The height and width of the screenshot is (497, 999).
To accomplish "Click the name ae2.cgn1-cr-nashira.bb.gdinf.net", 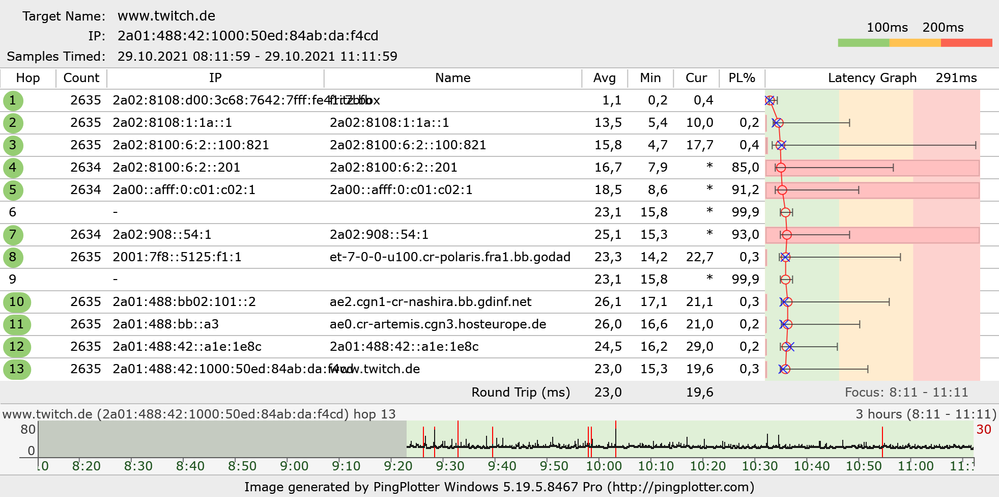I will 432,302.
